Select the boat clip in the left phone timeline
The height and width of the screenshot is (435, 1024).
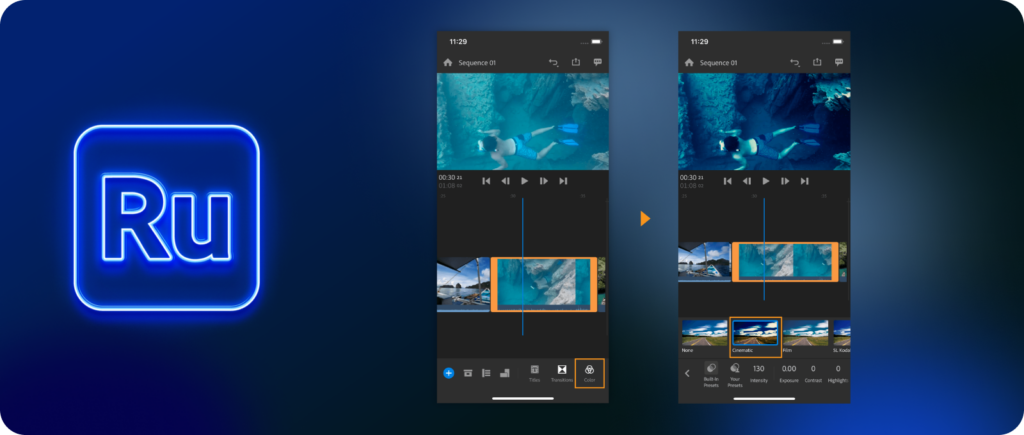[463, 284]
